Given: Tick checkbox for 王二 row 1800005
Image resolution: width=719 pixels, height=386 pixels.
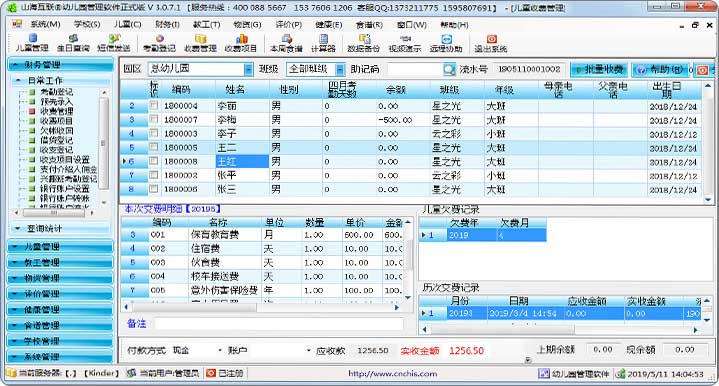Looking at the screenshot, I should point(154,147).
